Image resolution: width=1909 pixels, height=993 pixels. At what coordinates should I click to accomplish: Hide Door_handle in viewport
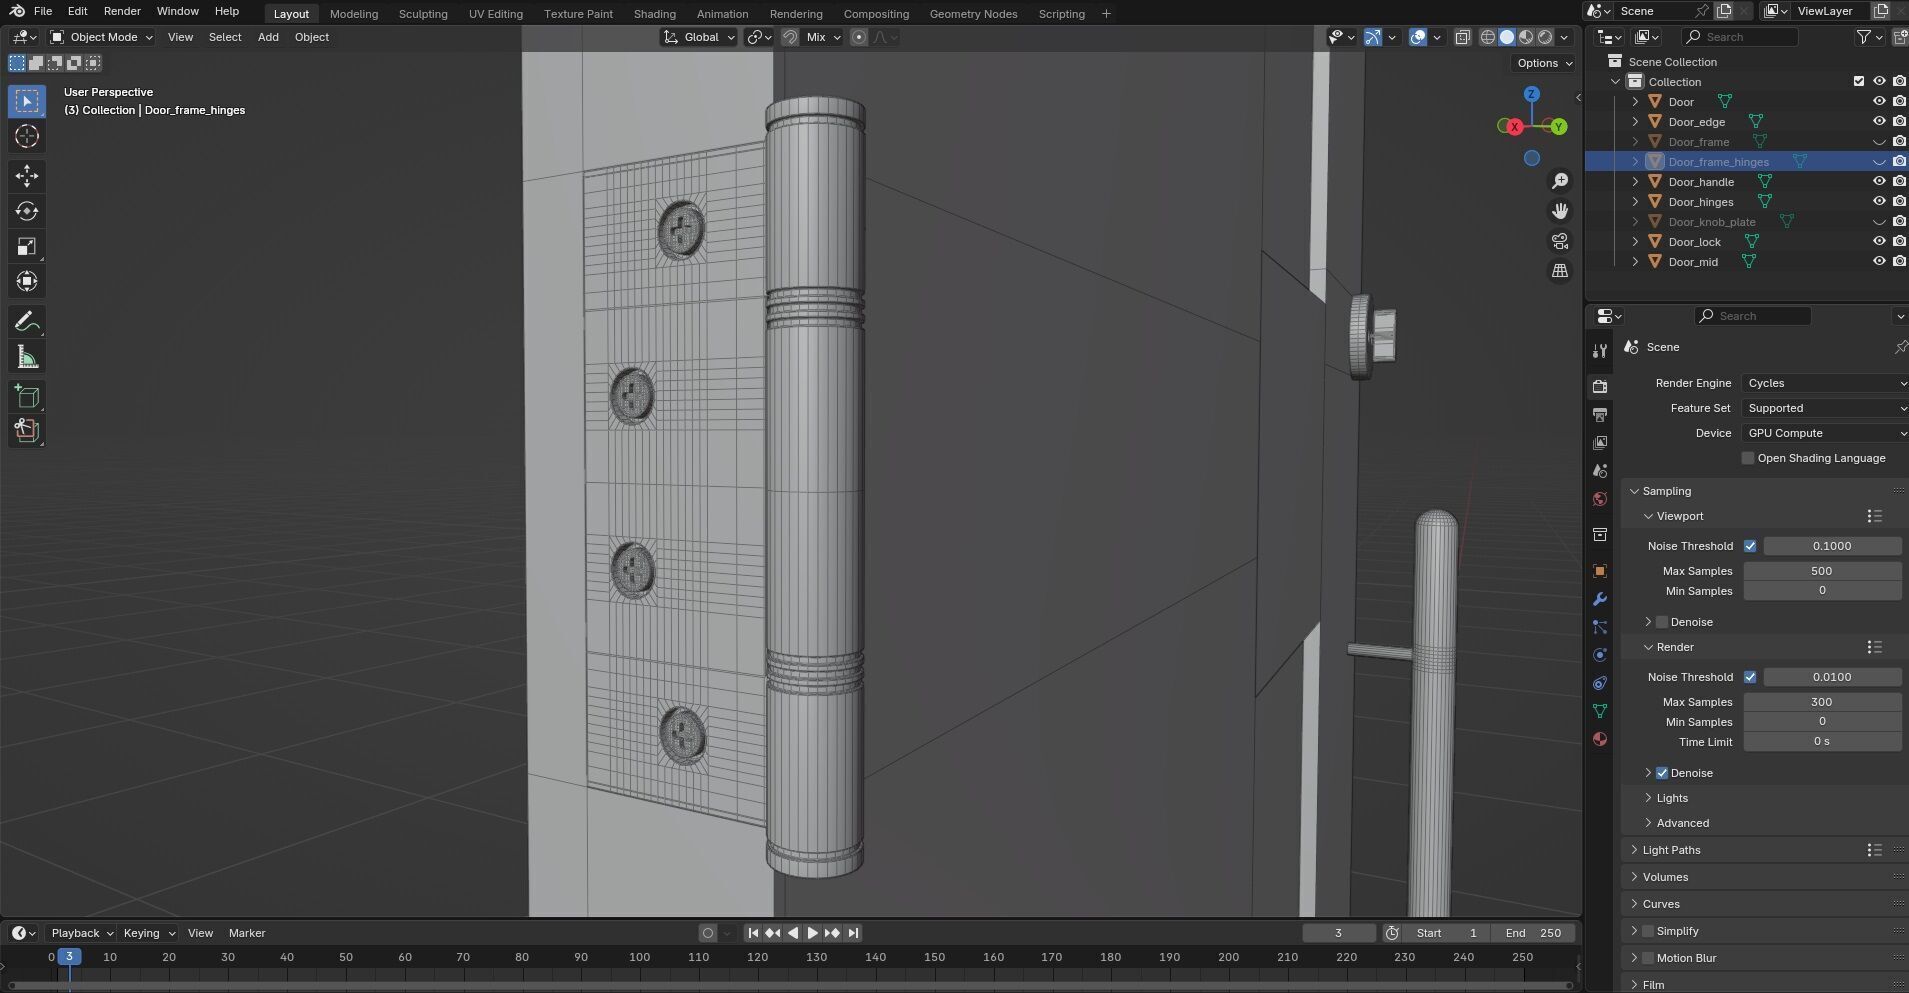(1879, 181)
